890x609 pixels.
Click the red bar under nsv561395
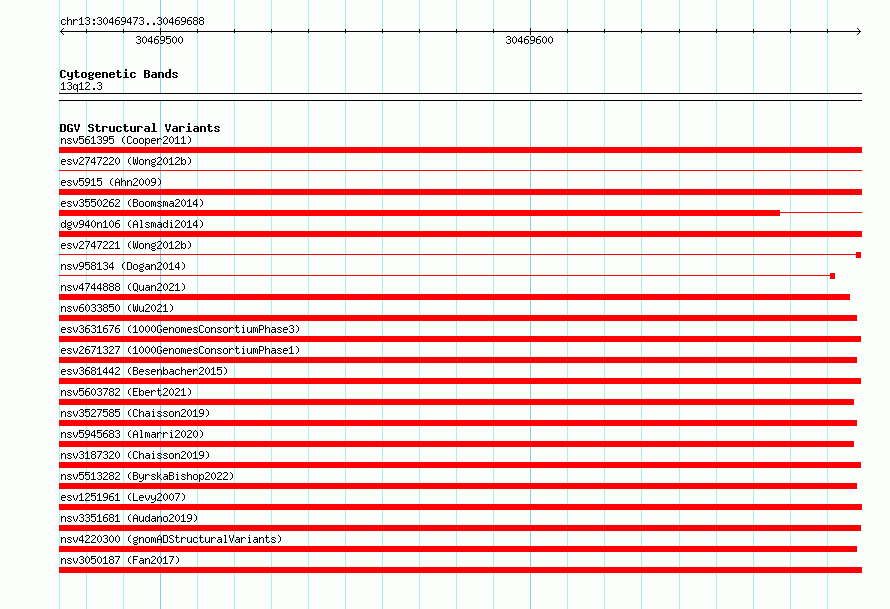click(x=460, y=150)
